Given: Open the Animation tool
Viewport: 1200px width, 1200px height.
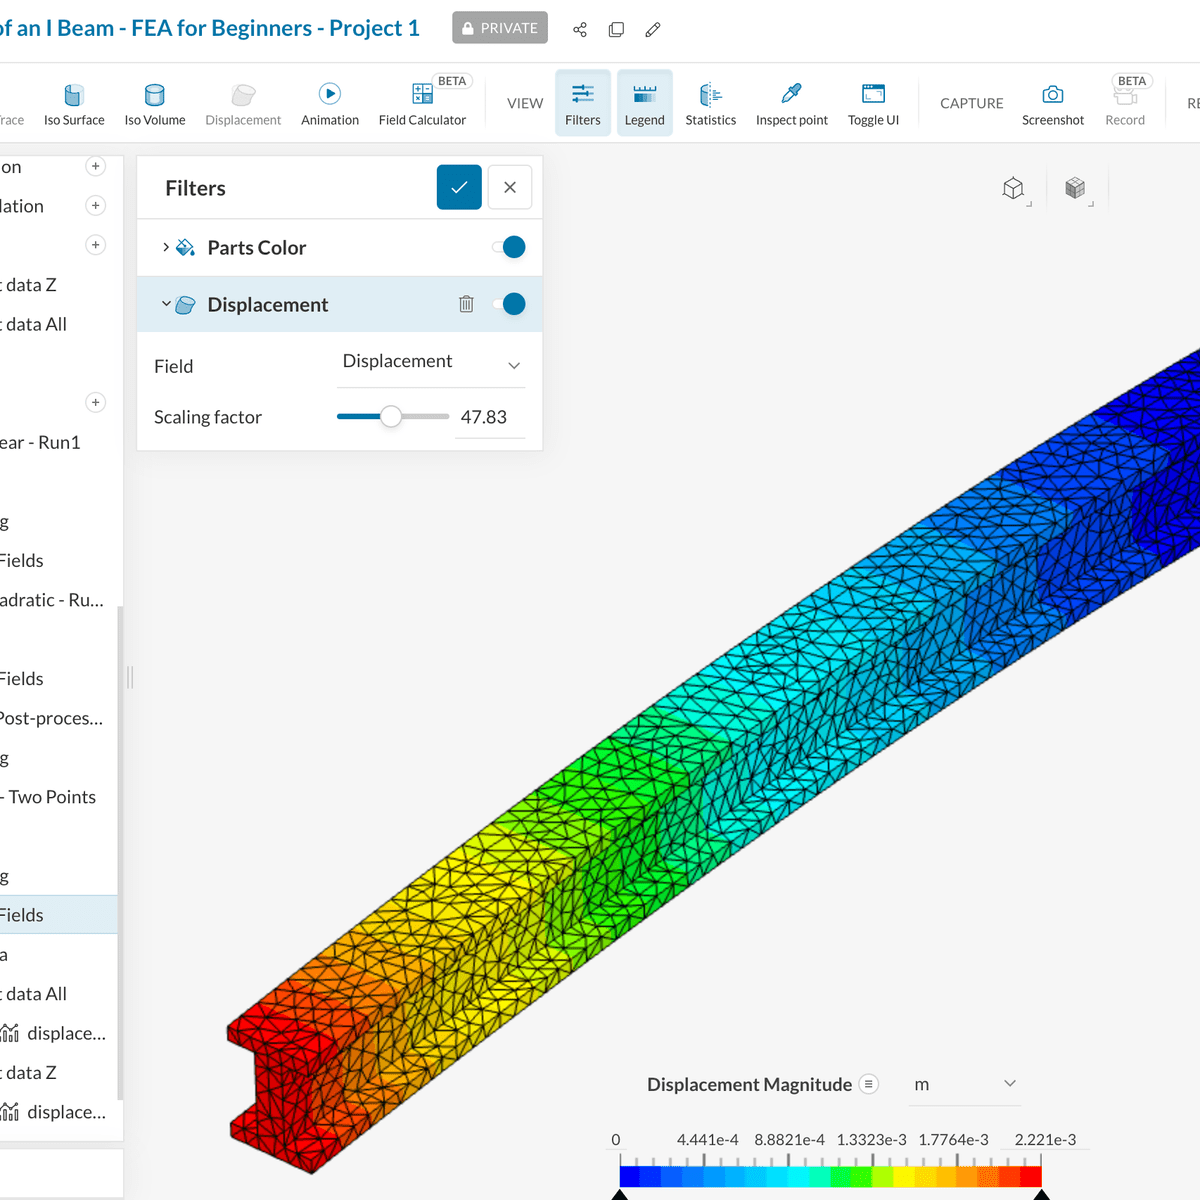Looking at the screenshot, I should [330, 104].
